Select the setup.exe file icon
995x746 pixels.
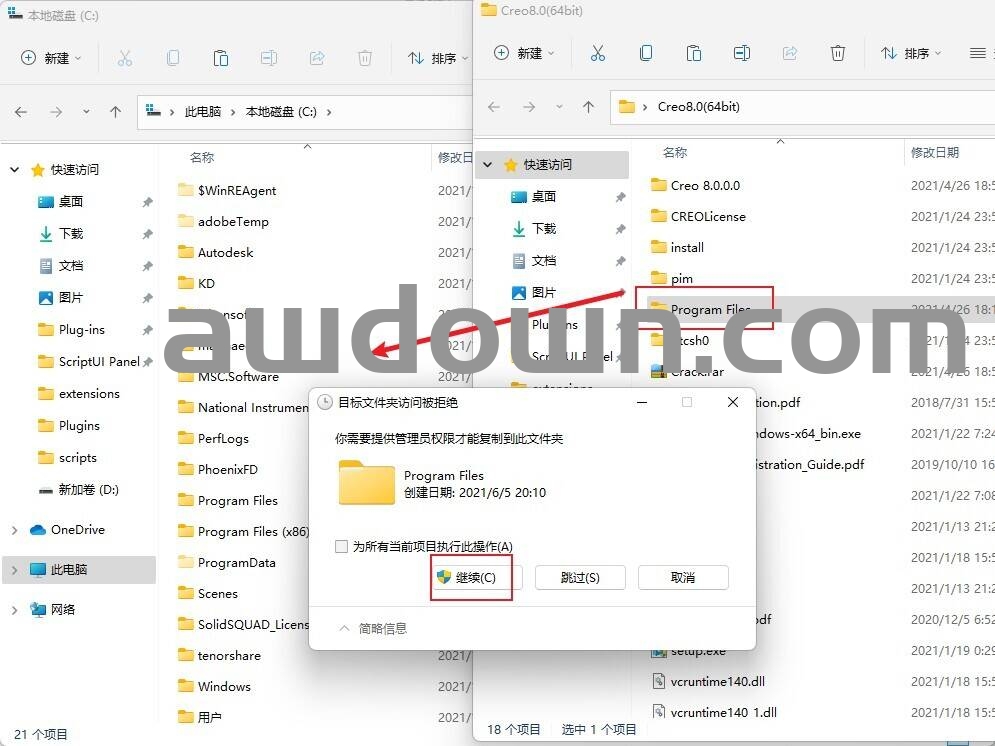[x=659, y=651]
